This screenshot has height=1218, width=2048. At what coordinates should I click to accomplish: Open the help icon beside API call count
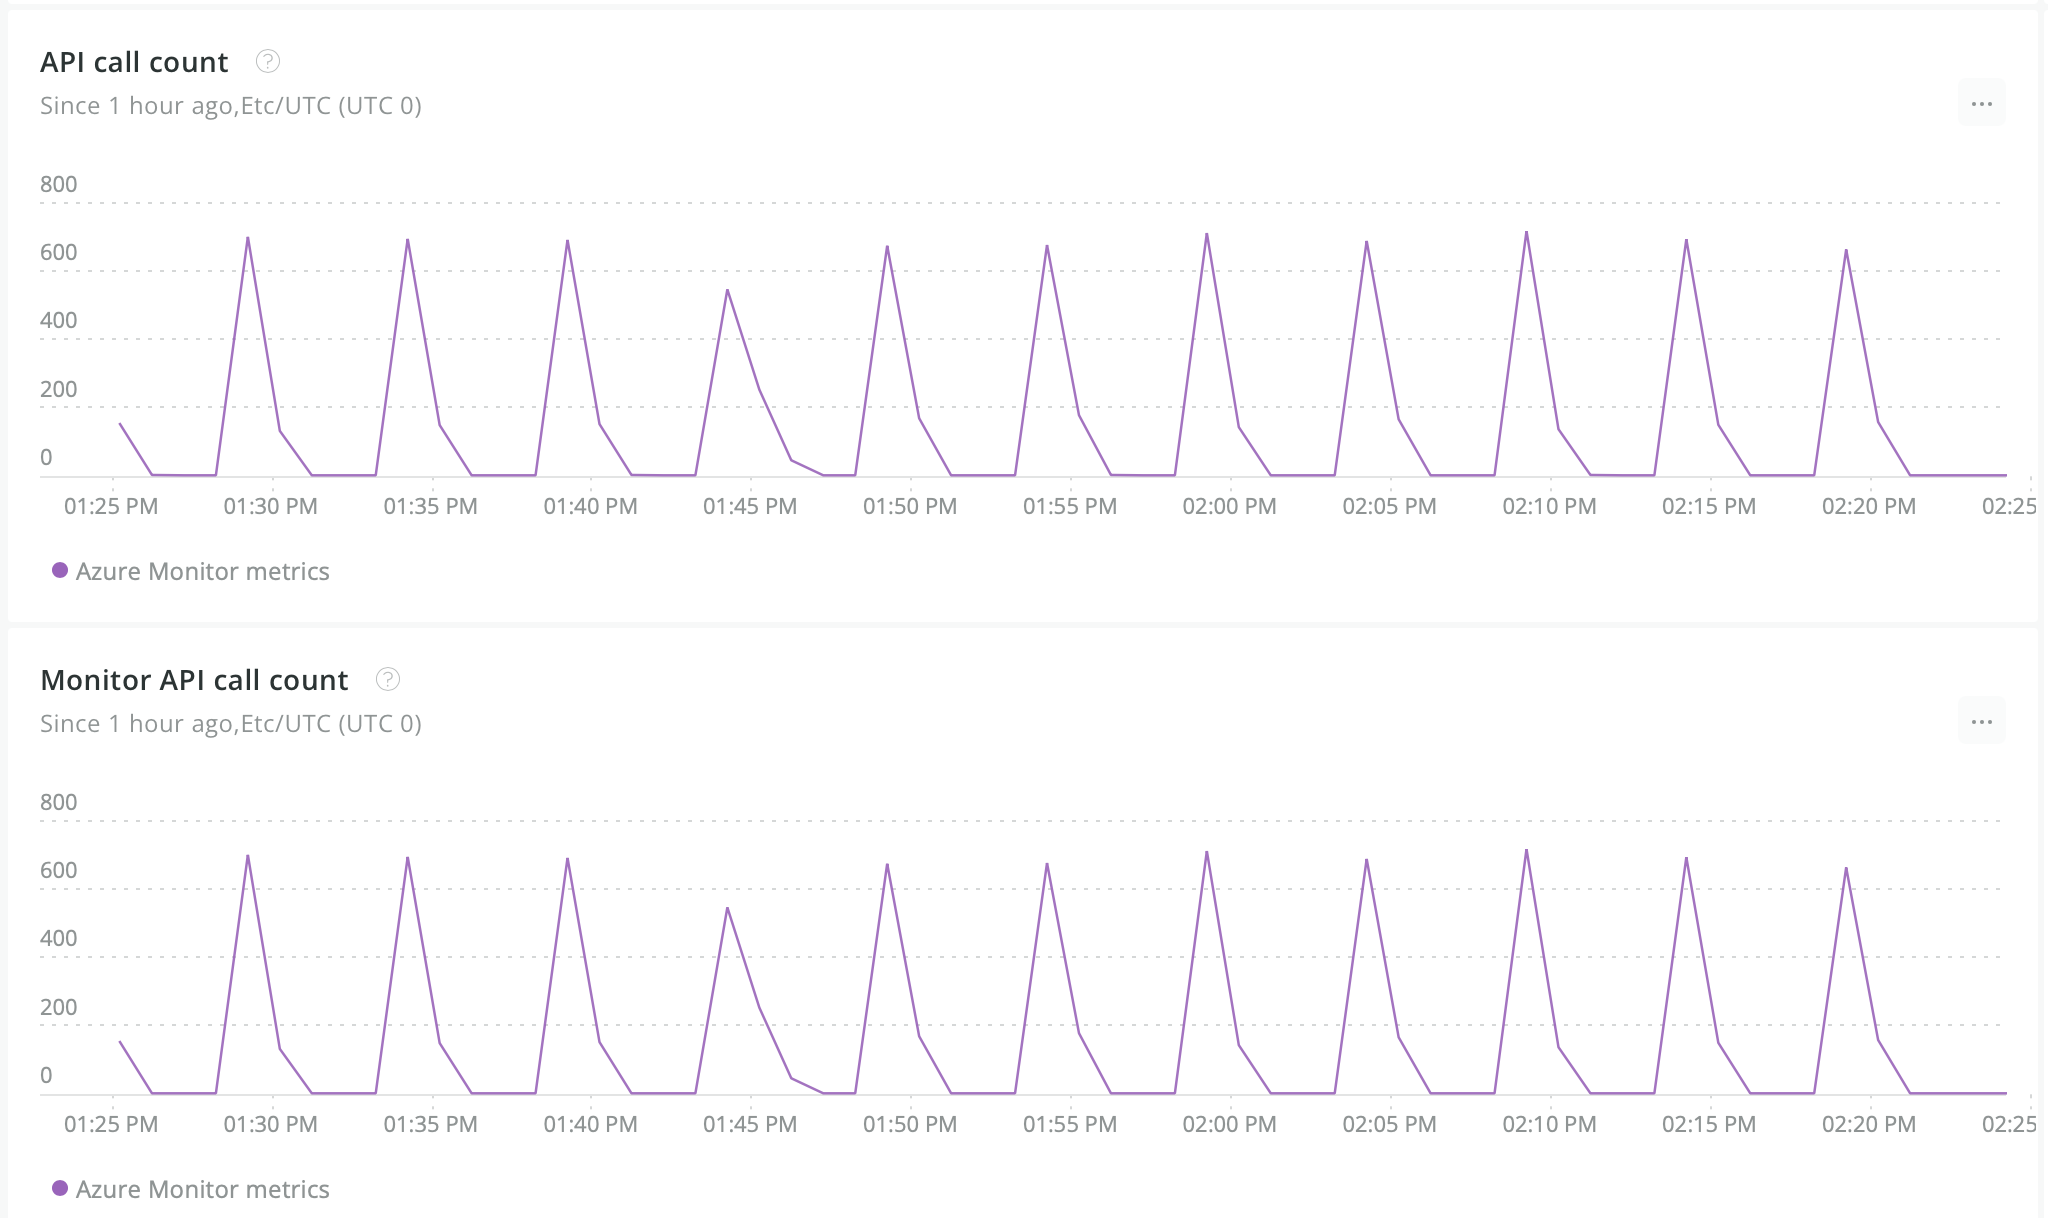(268, 61)
